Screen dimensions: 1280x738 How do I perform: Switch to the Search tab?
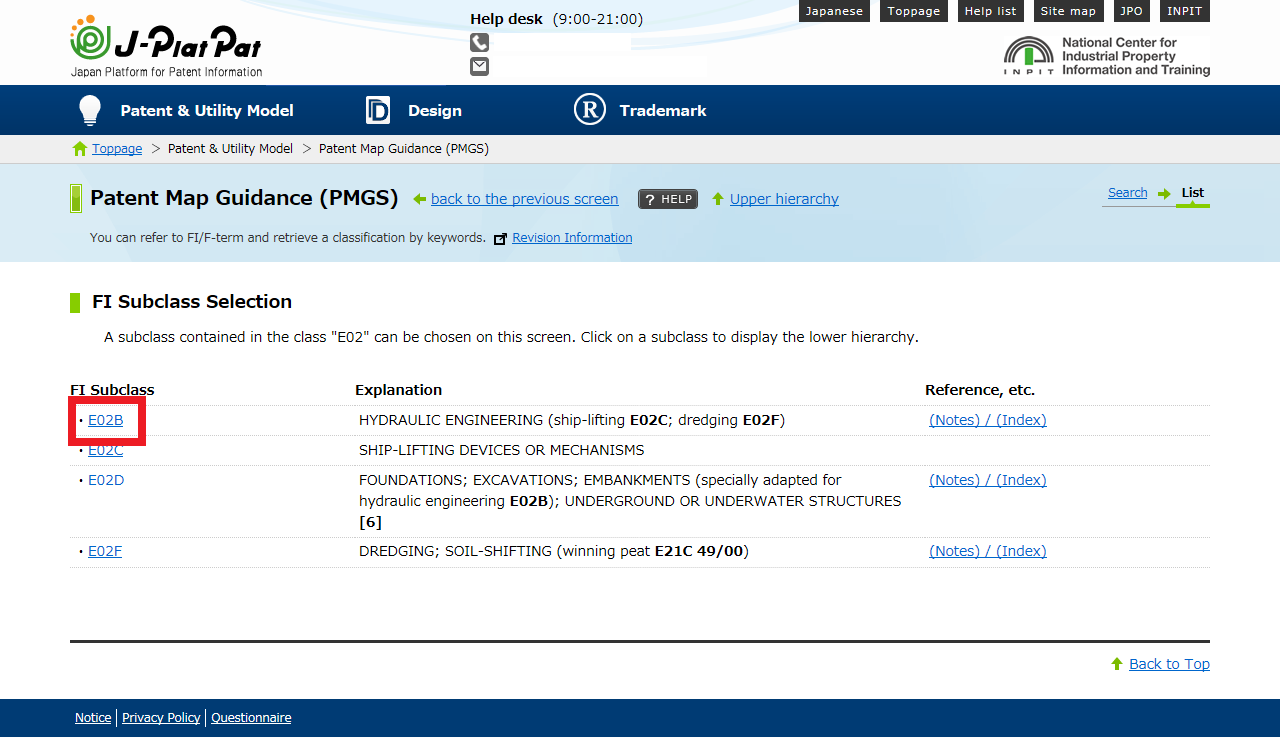click(x=1127, y=193)
